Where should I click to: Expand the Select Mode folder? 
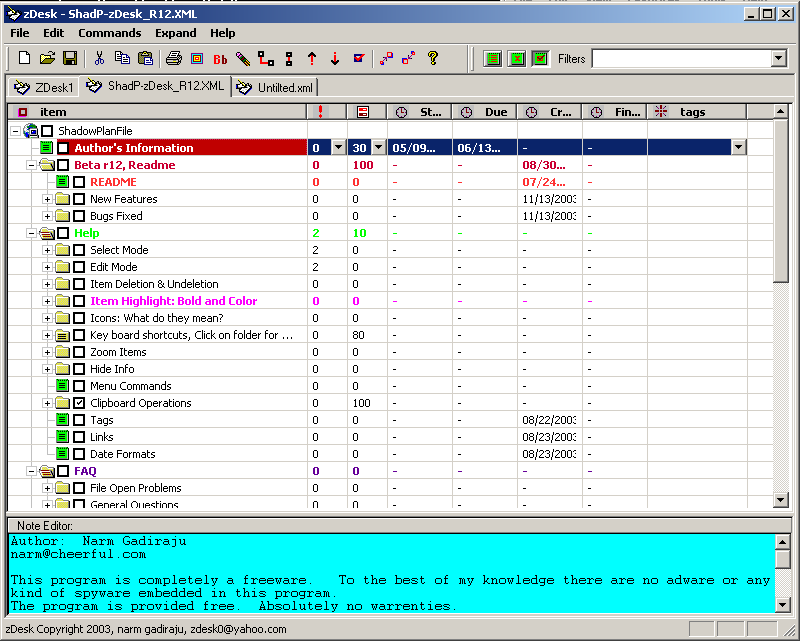[x=47, y=250]
